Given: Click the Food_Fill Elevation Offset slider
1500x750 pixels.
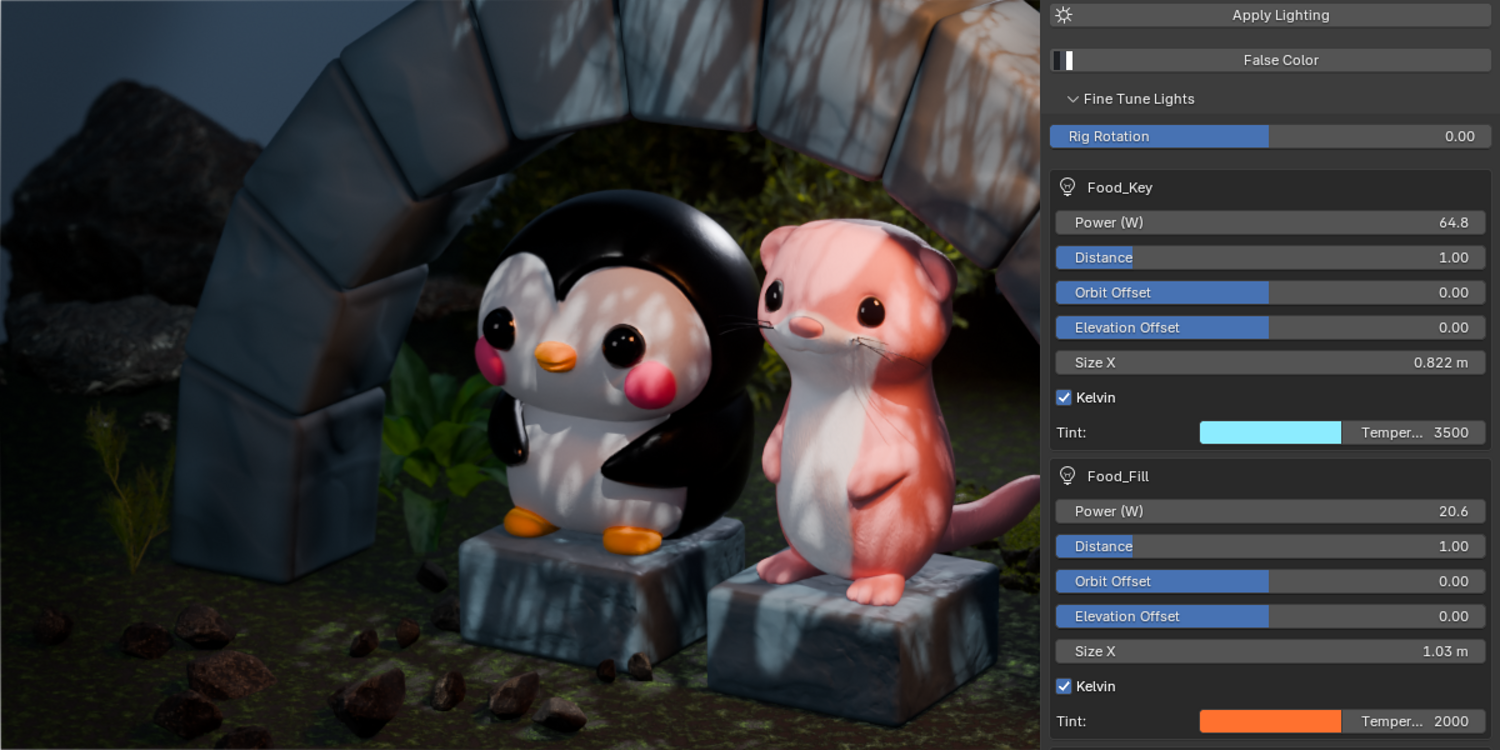Looking at the screenshot, I should click(1270, 616).
